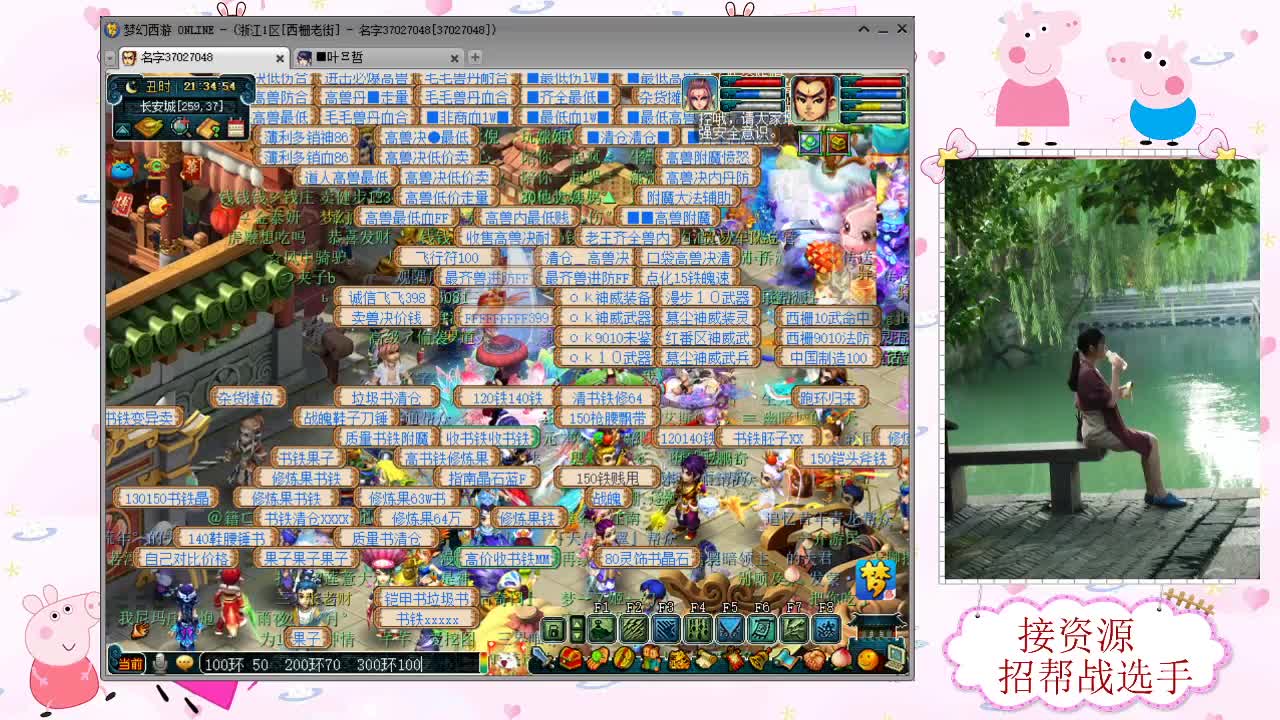Open the red treasure chest inventory icon
Viewport: 1280px width, 720px height.
570,659
